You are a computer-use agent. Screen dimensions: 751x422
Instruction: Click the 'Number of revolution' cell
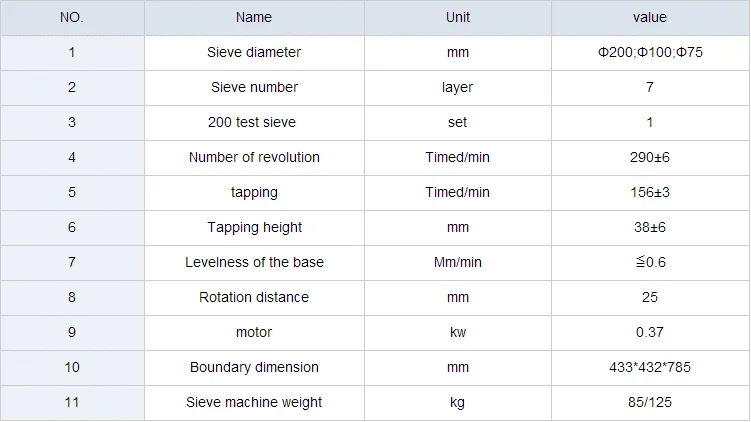(254, 157)
